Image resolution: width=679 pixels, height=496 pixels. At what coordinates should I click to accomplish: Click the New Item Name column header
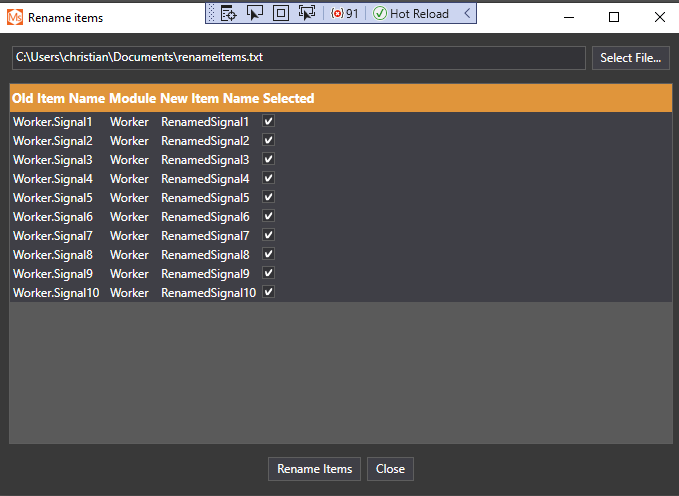[209, 98]
